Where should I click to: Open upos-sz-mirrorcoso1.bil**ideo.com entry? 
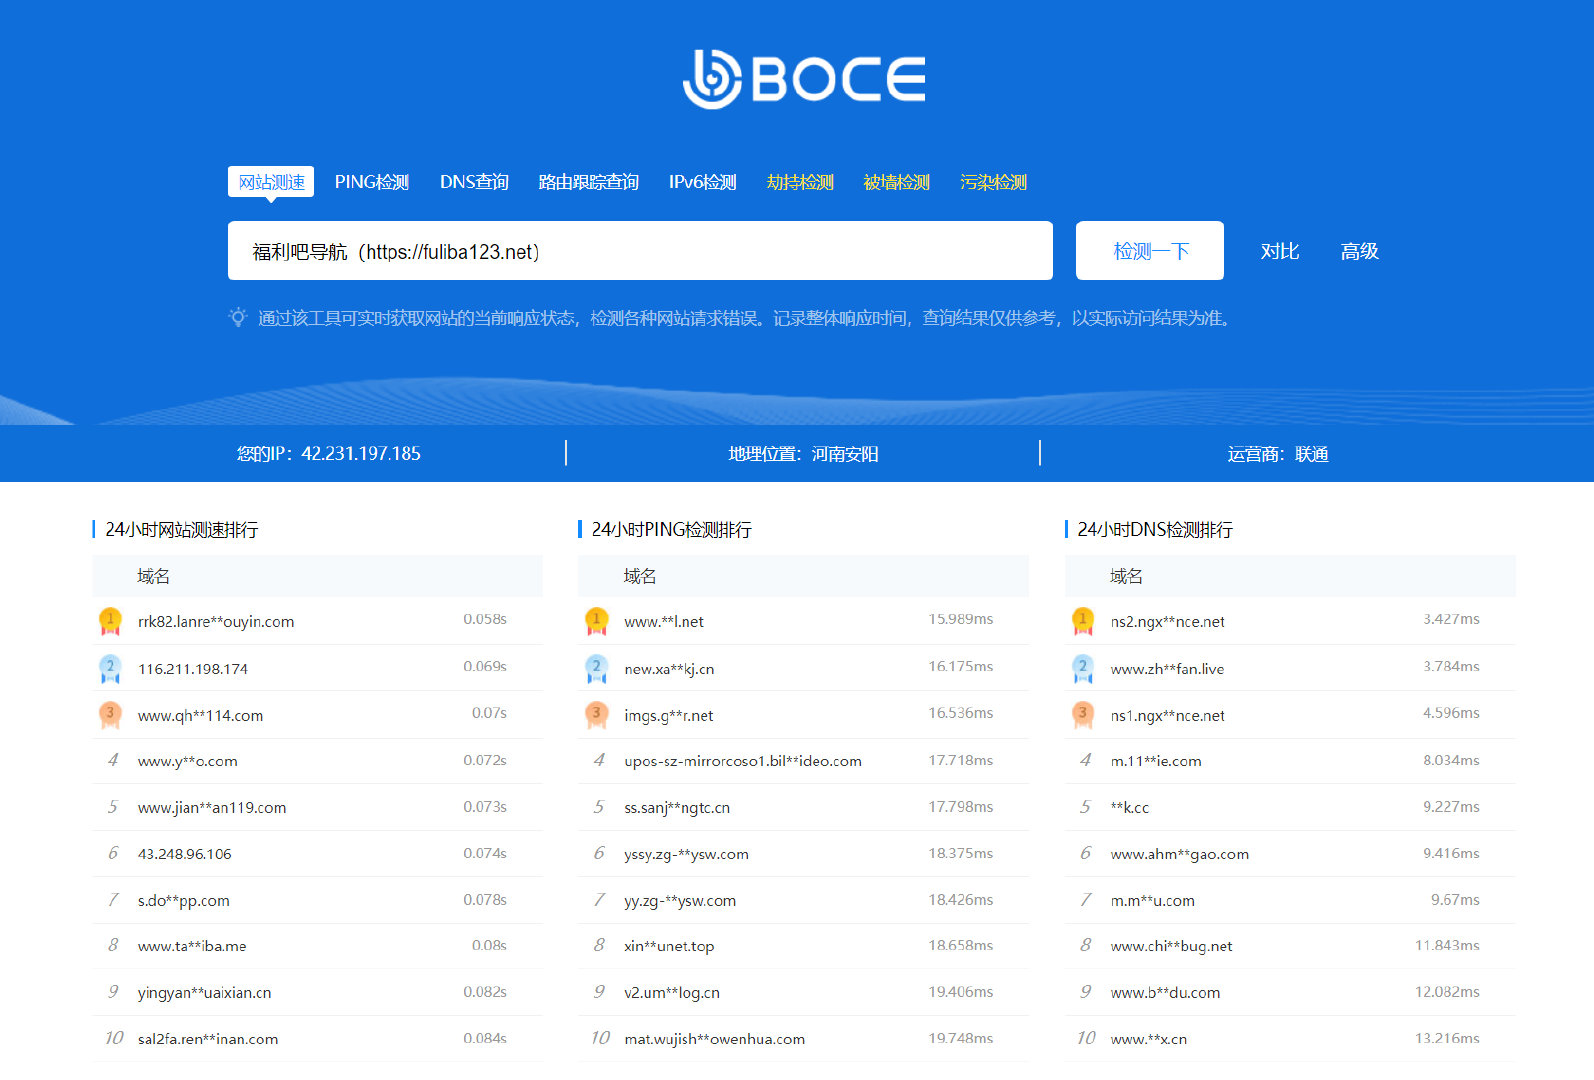pyautogui.click(x=743, y=762)
